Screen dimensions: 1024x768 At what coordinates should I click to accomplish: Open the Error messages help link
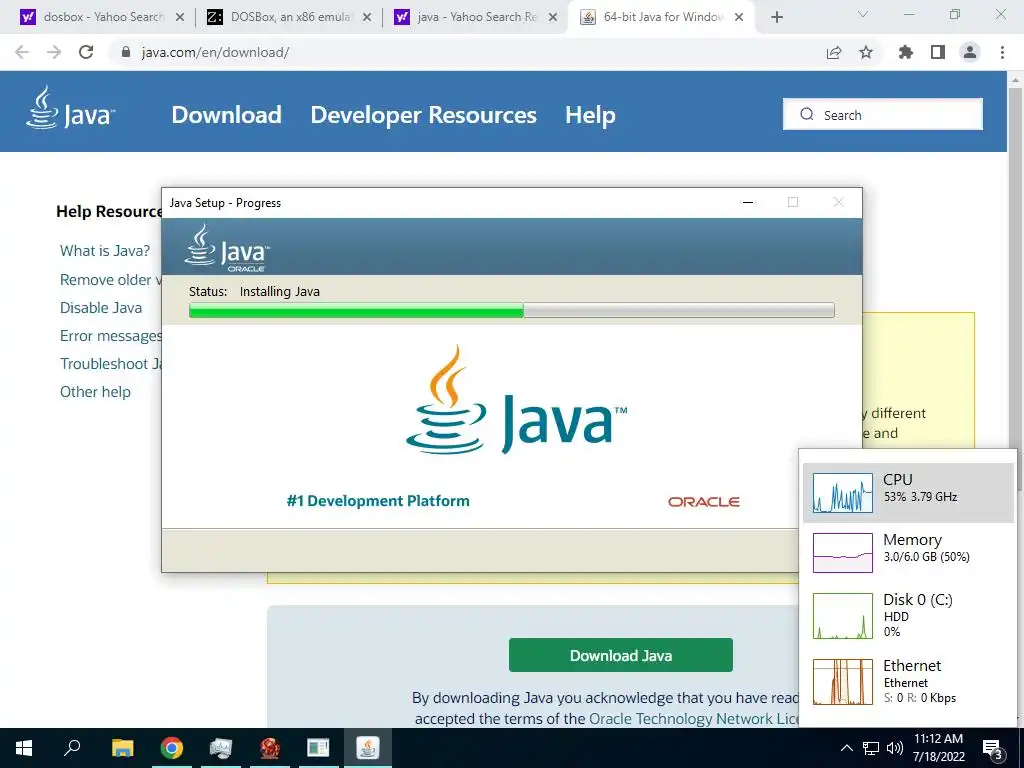(110, 336)
